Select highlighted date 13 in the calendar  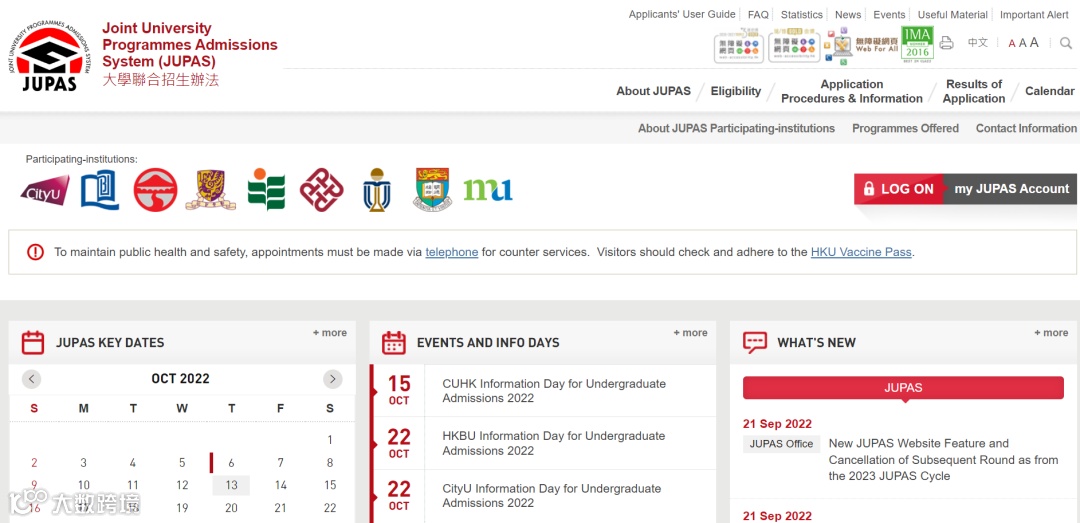click(231, 485)
